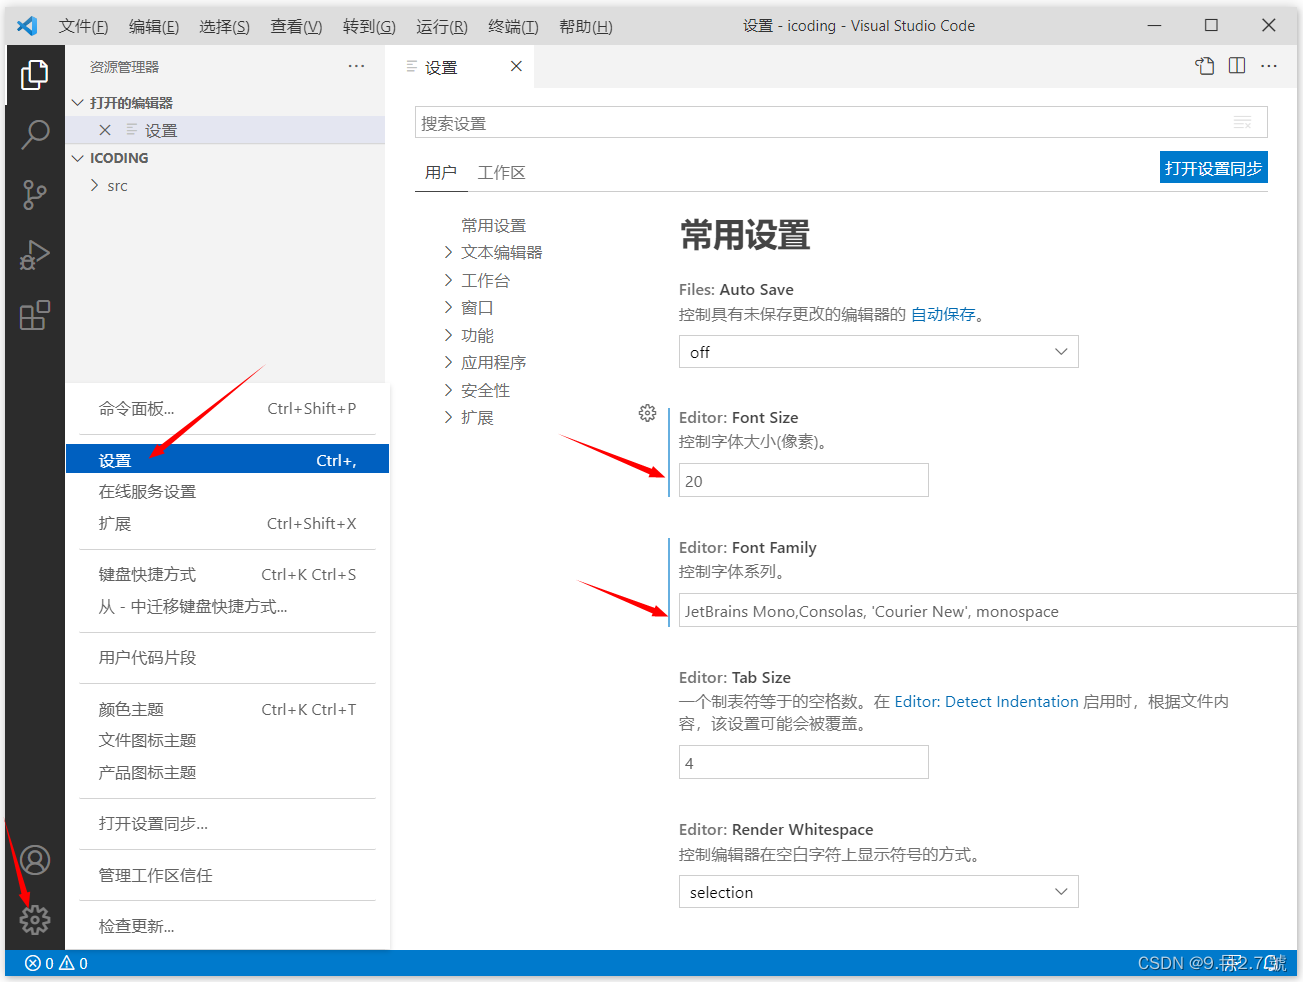This screenshot has width=1303, height=982.
Task: Open the Source Control view
Action: [x=35, y=195]
